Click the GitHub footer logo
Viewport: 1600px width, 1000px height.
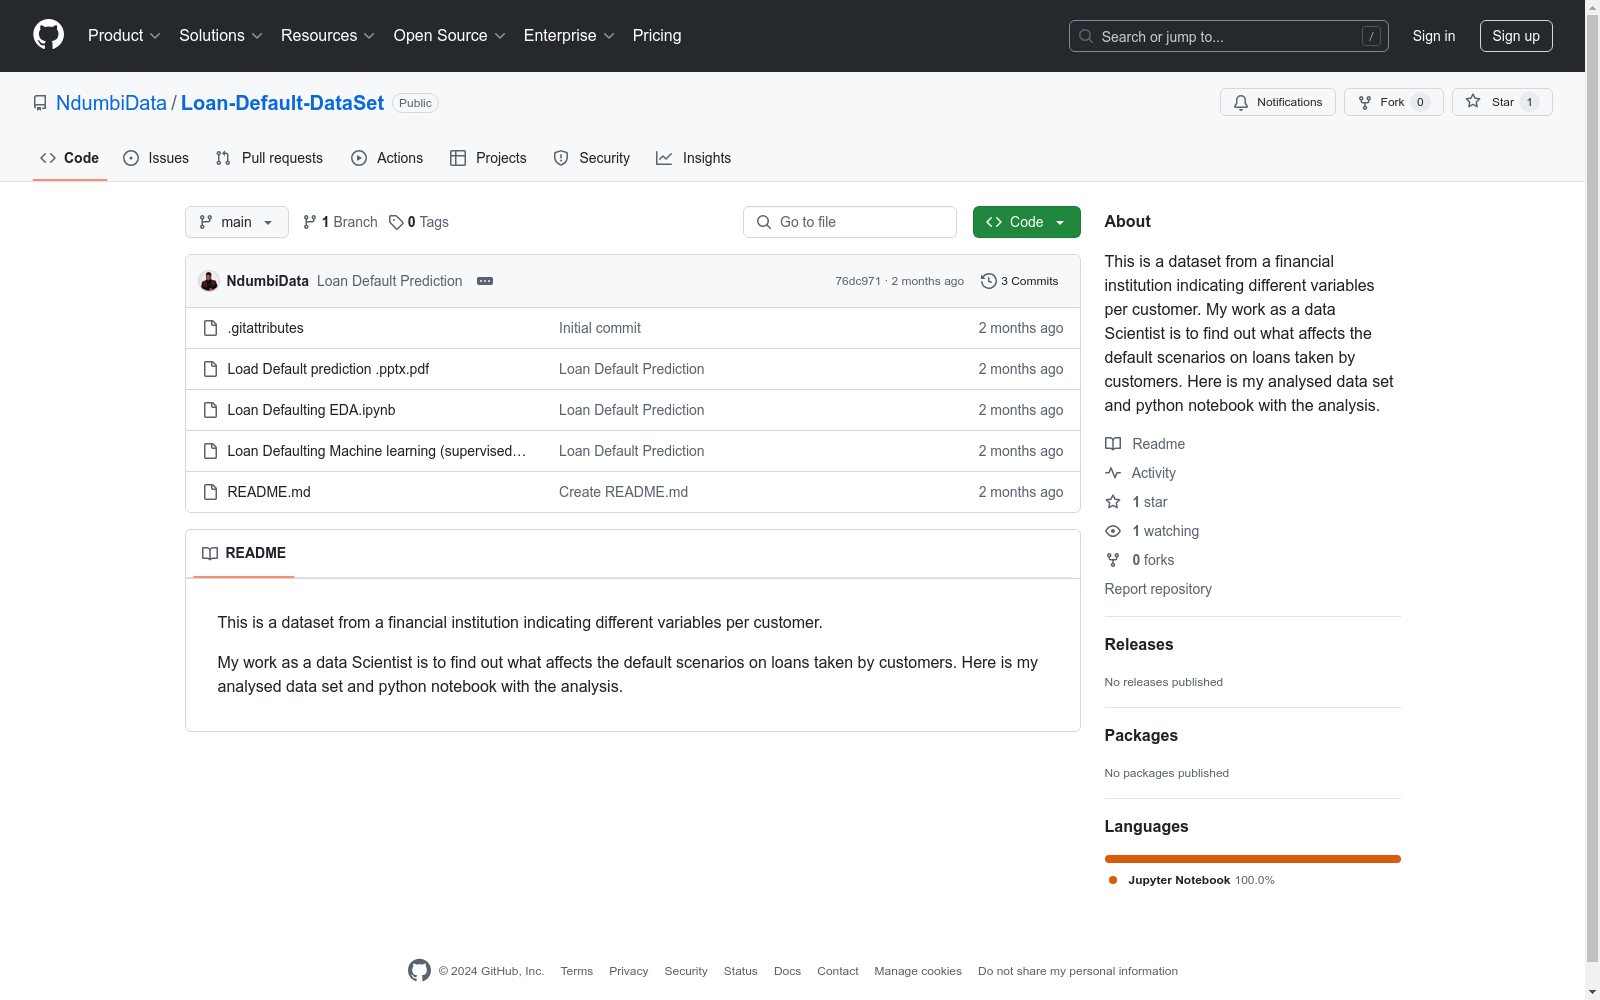(x=419, y=970)
